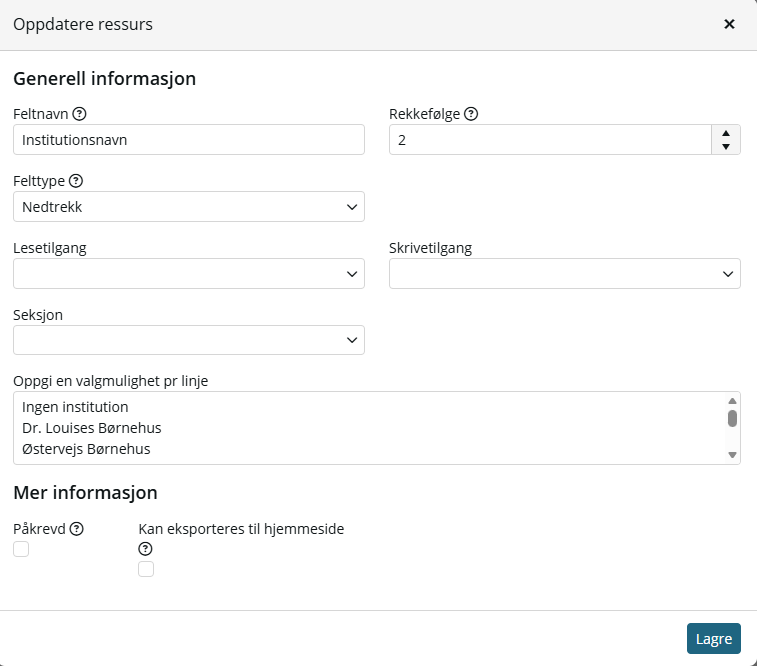The height and width of the screenshot is (666, 757).
Task: Click the help icon next to Feltnavn
Action: [79, 114]
